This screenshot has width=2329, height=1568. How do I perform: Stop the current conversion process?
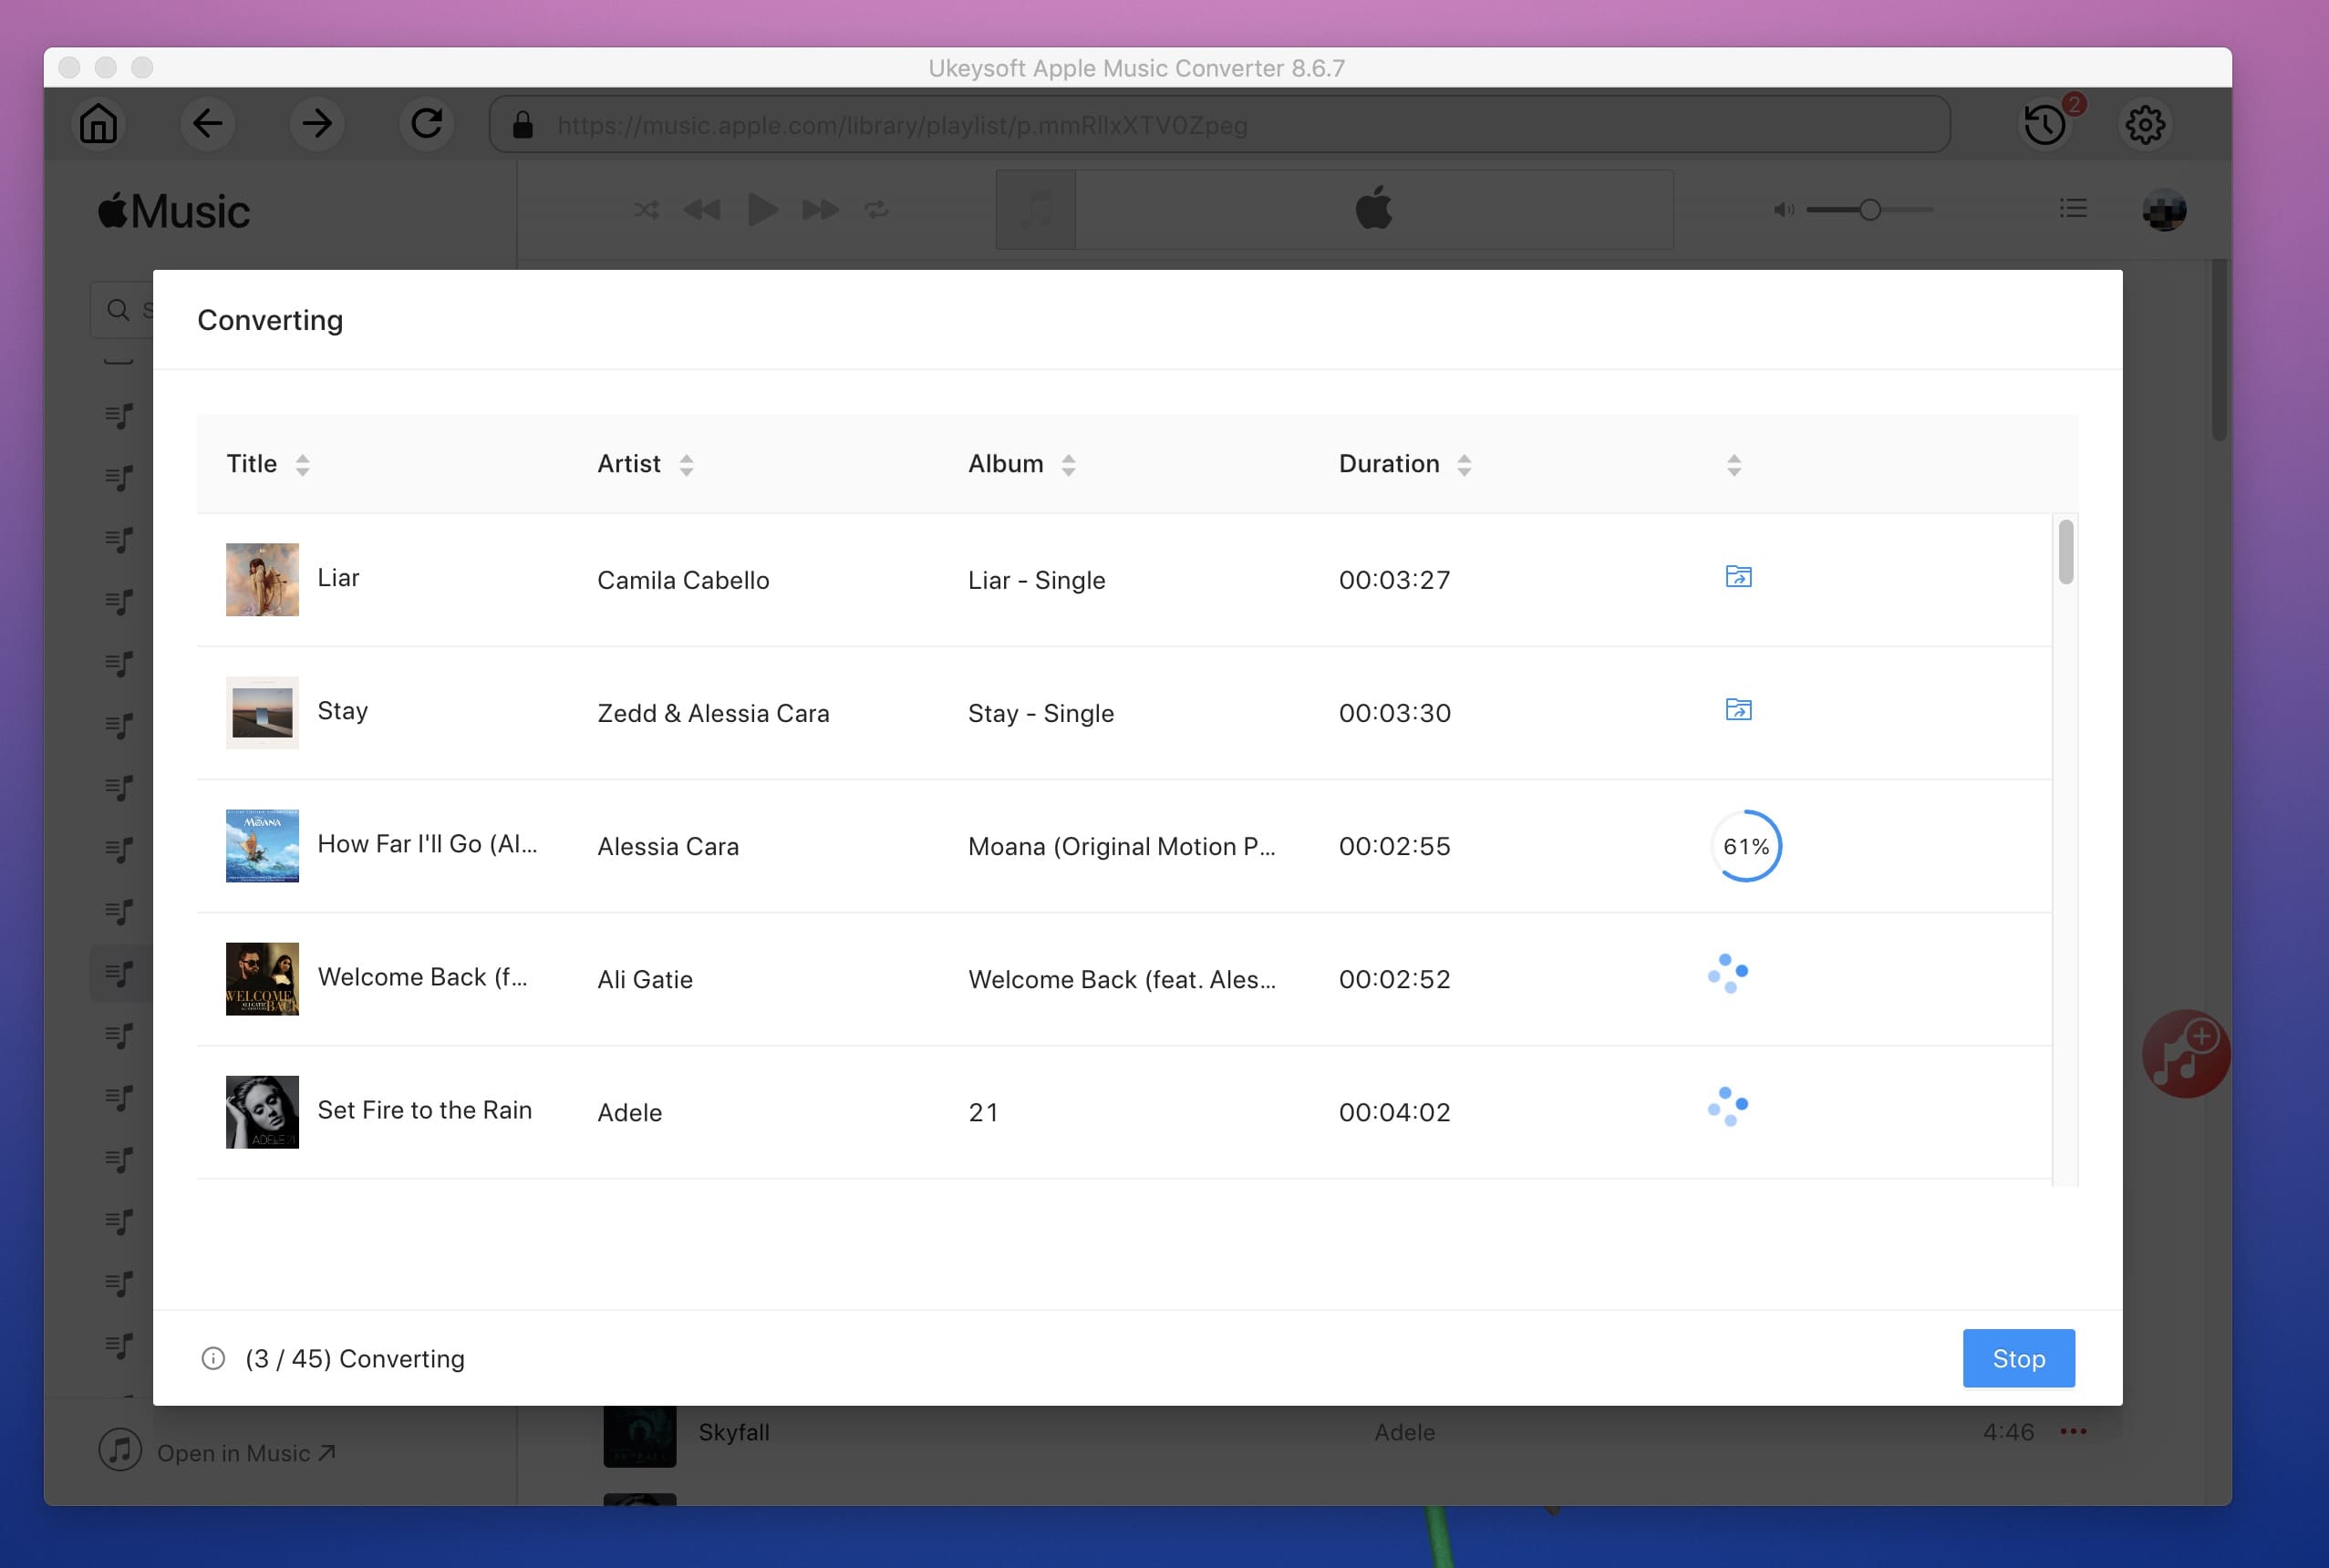click(x=2017, y=1358)
